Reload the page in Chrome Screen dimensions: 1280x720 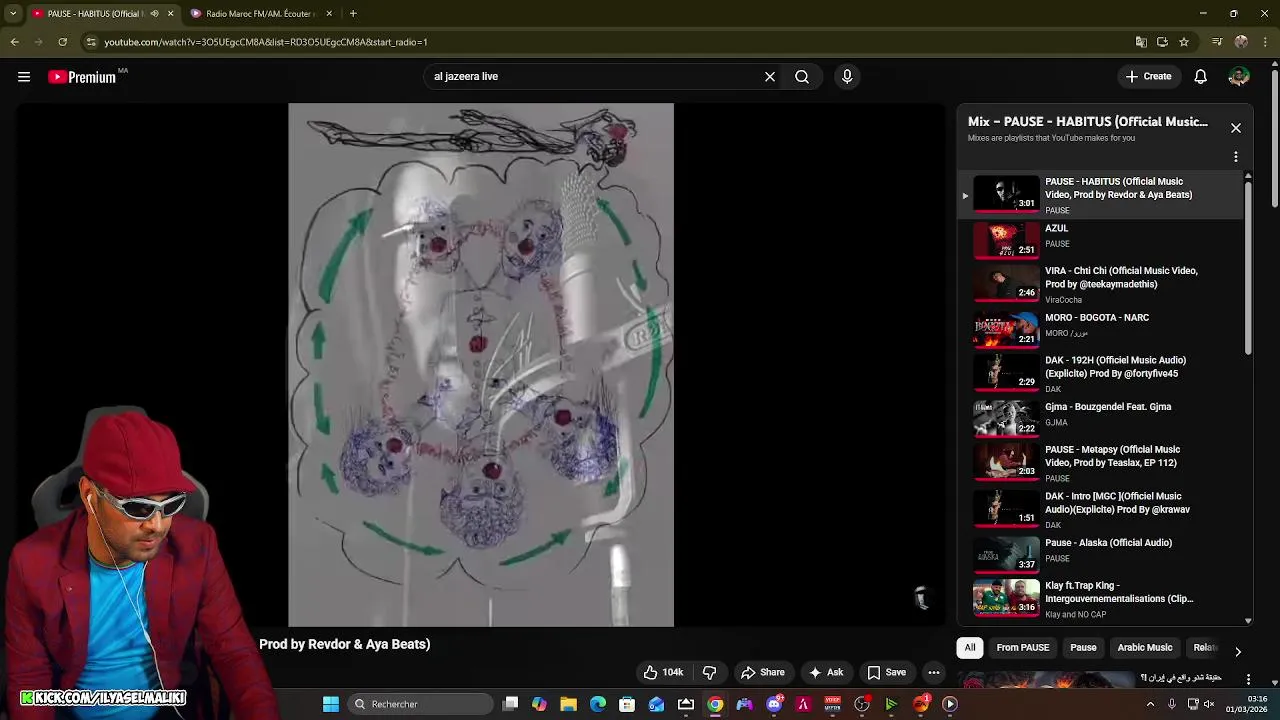pos(62,42)
